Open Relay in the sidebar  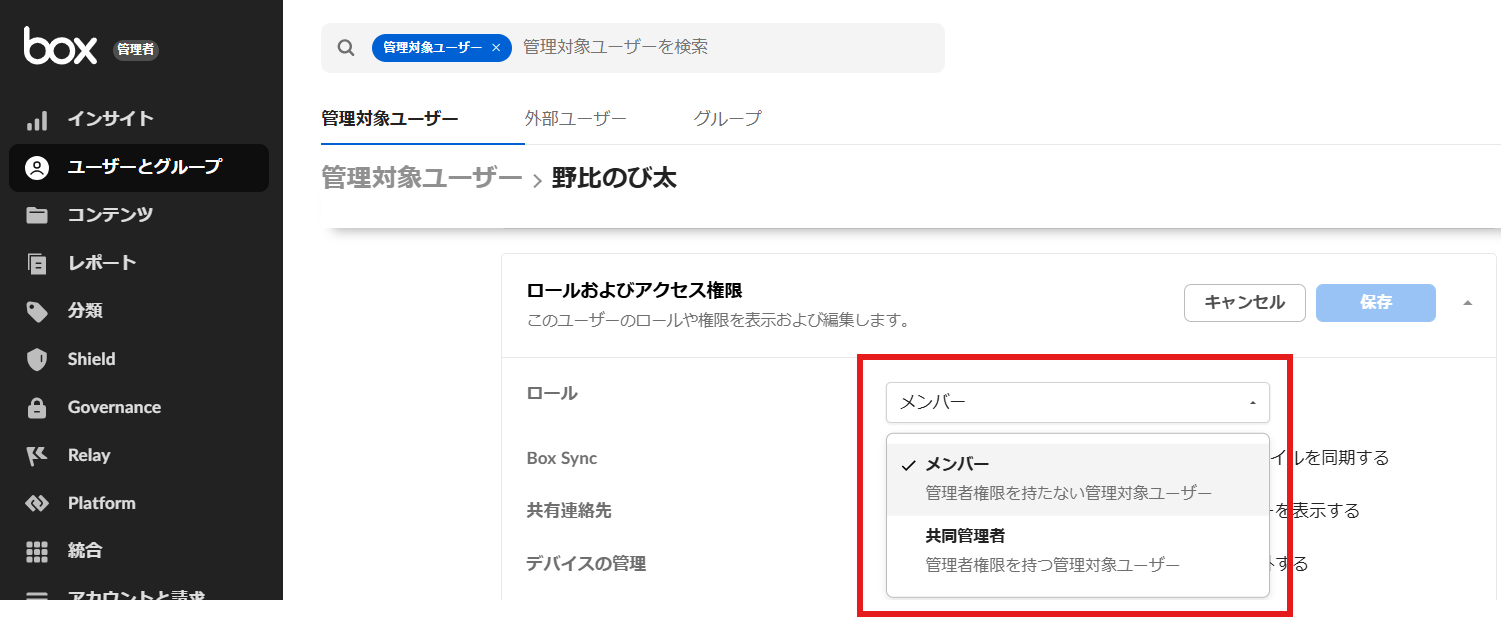(139, 455)
